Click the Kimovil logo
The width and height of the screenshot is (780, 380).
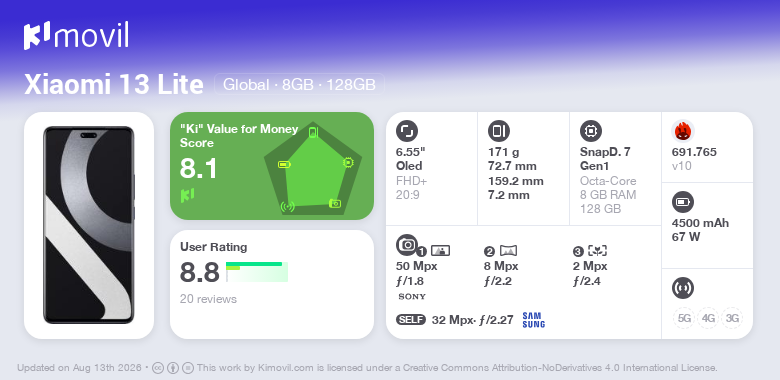[x=76, y=35]
